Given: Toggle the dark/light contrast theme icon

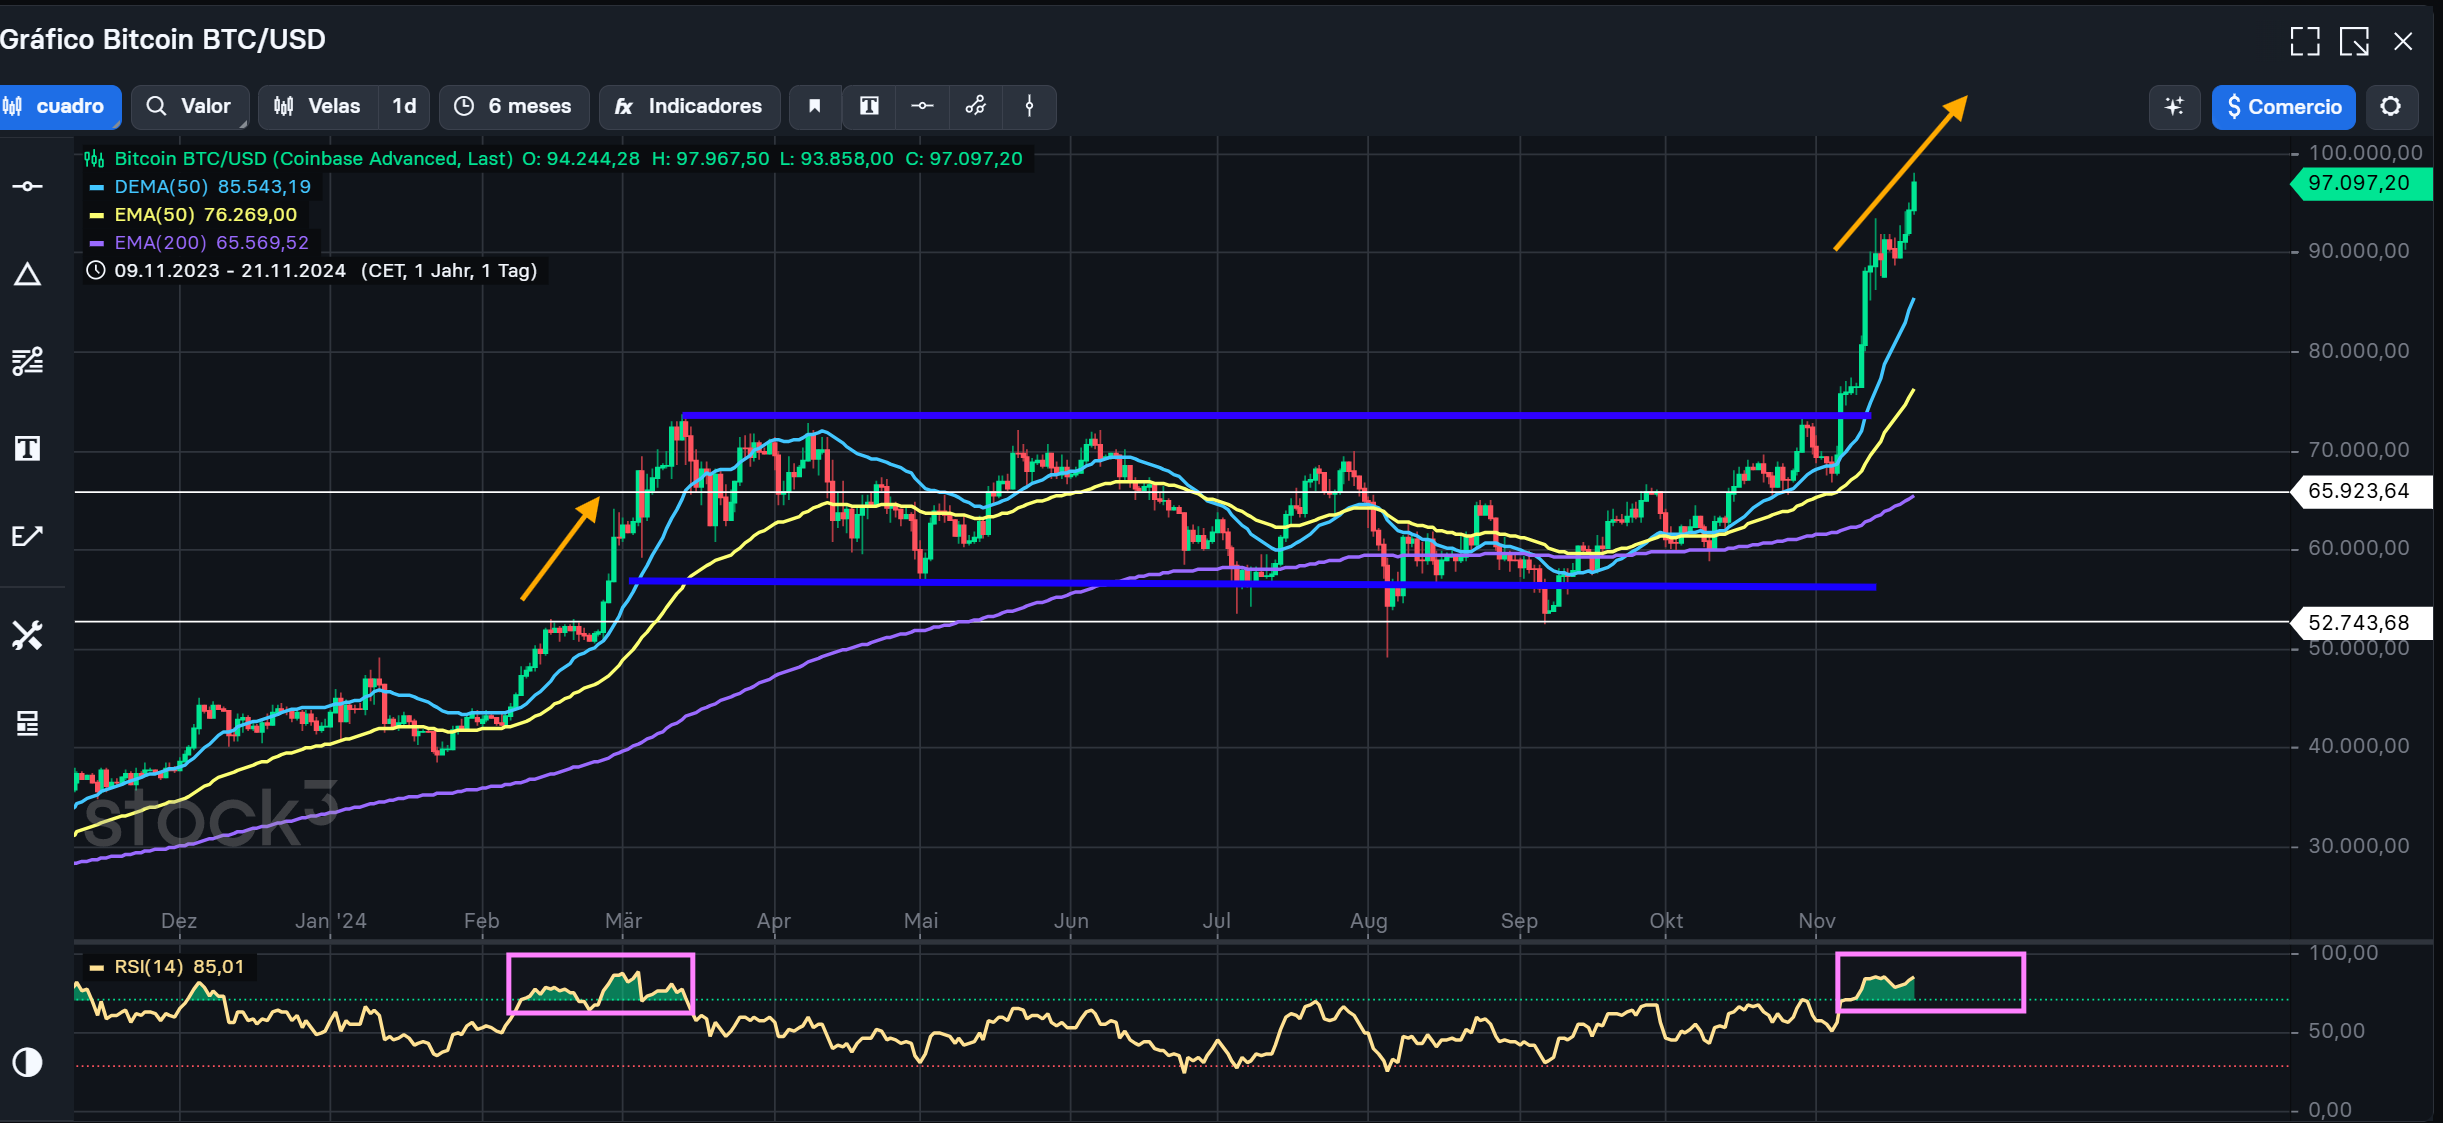Looking at the screenshot, I should tap(27, 1062).
